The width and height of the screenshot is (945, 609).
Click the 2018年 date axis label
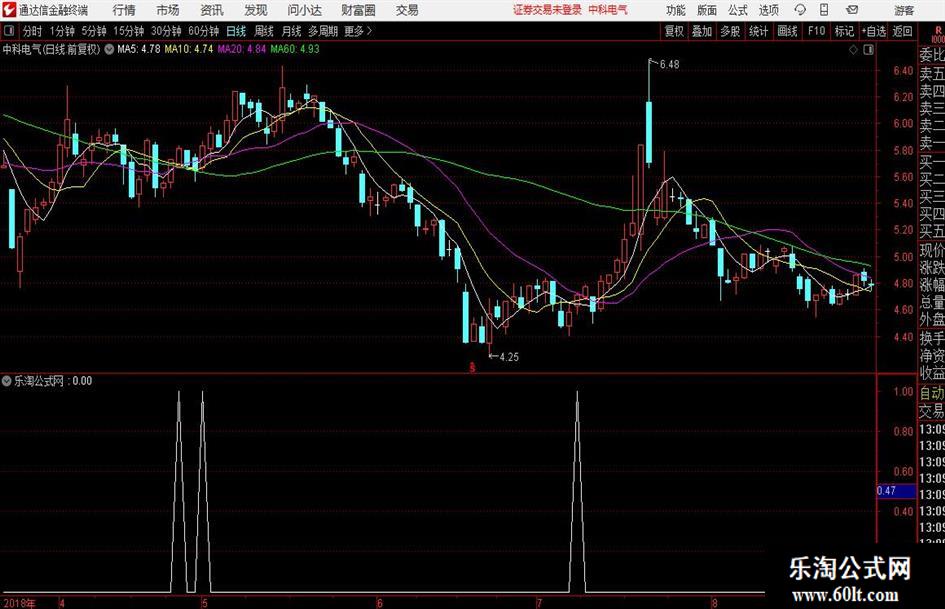(19, 603)
